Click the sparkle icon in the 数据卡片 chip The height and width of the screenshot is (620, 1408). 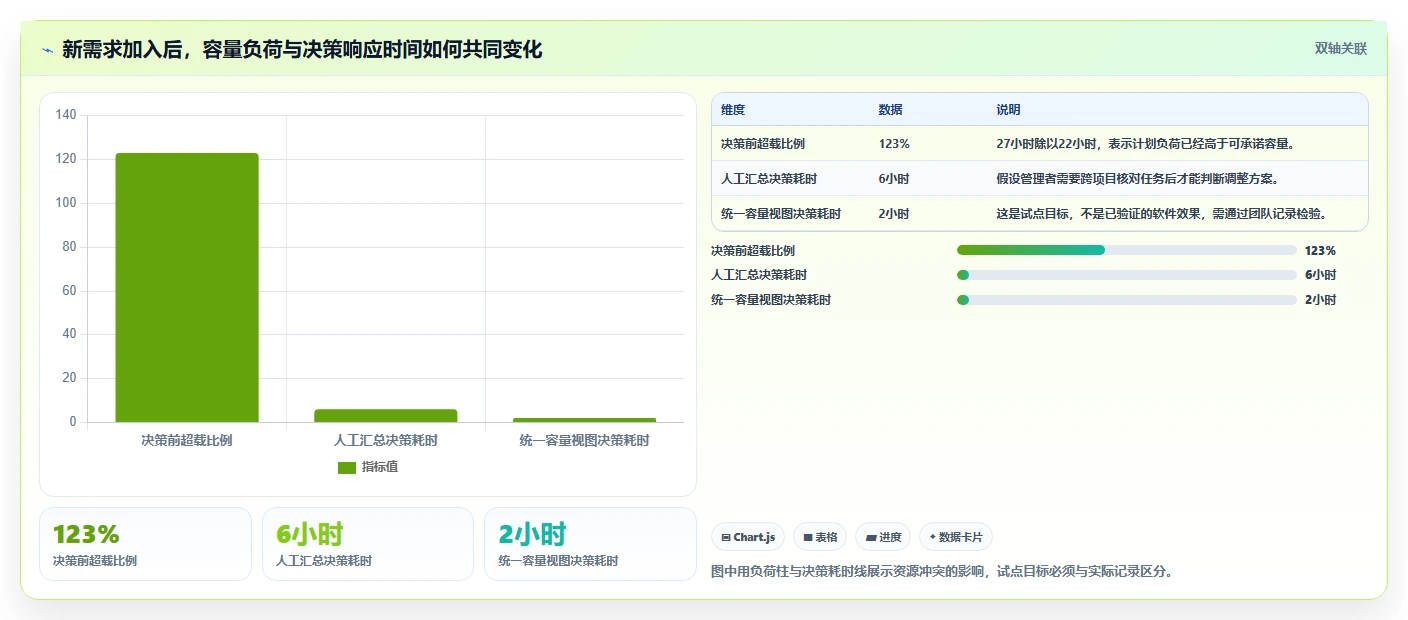point(933,537)
